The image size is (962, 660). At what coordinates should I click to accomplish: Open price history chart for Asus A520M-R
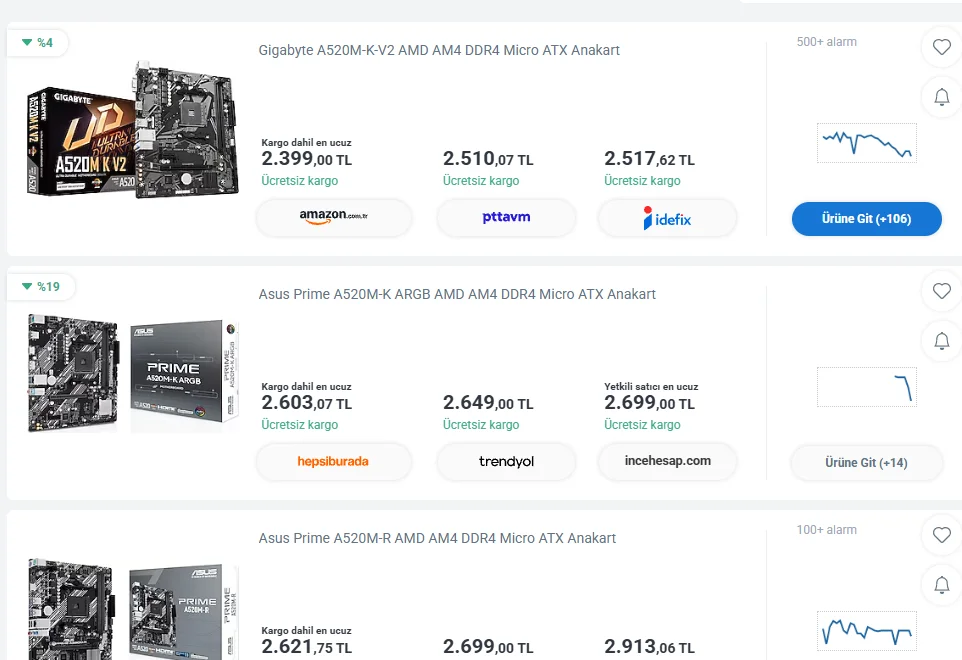(x=866, y=631)
